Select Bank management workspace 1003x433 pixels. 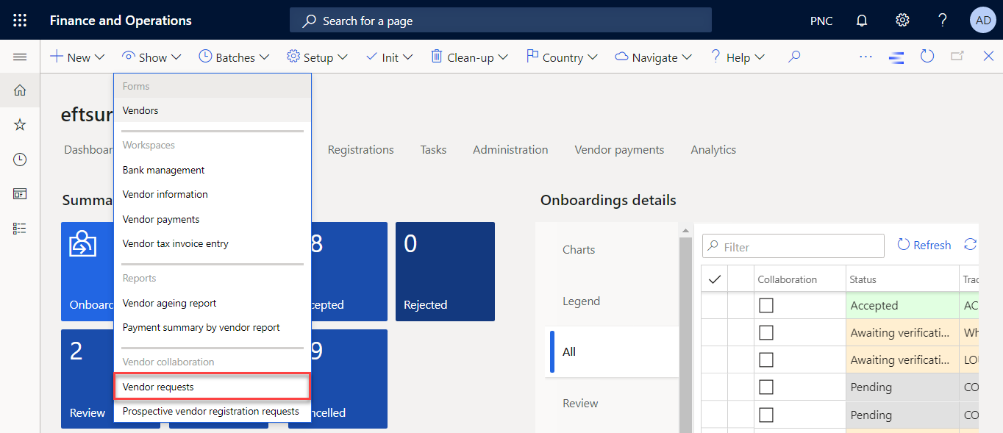tap(212, 170)
